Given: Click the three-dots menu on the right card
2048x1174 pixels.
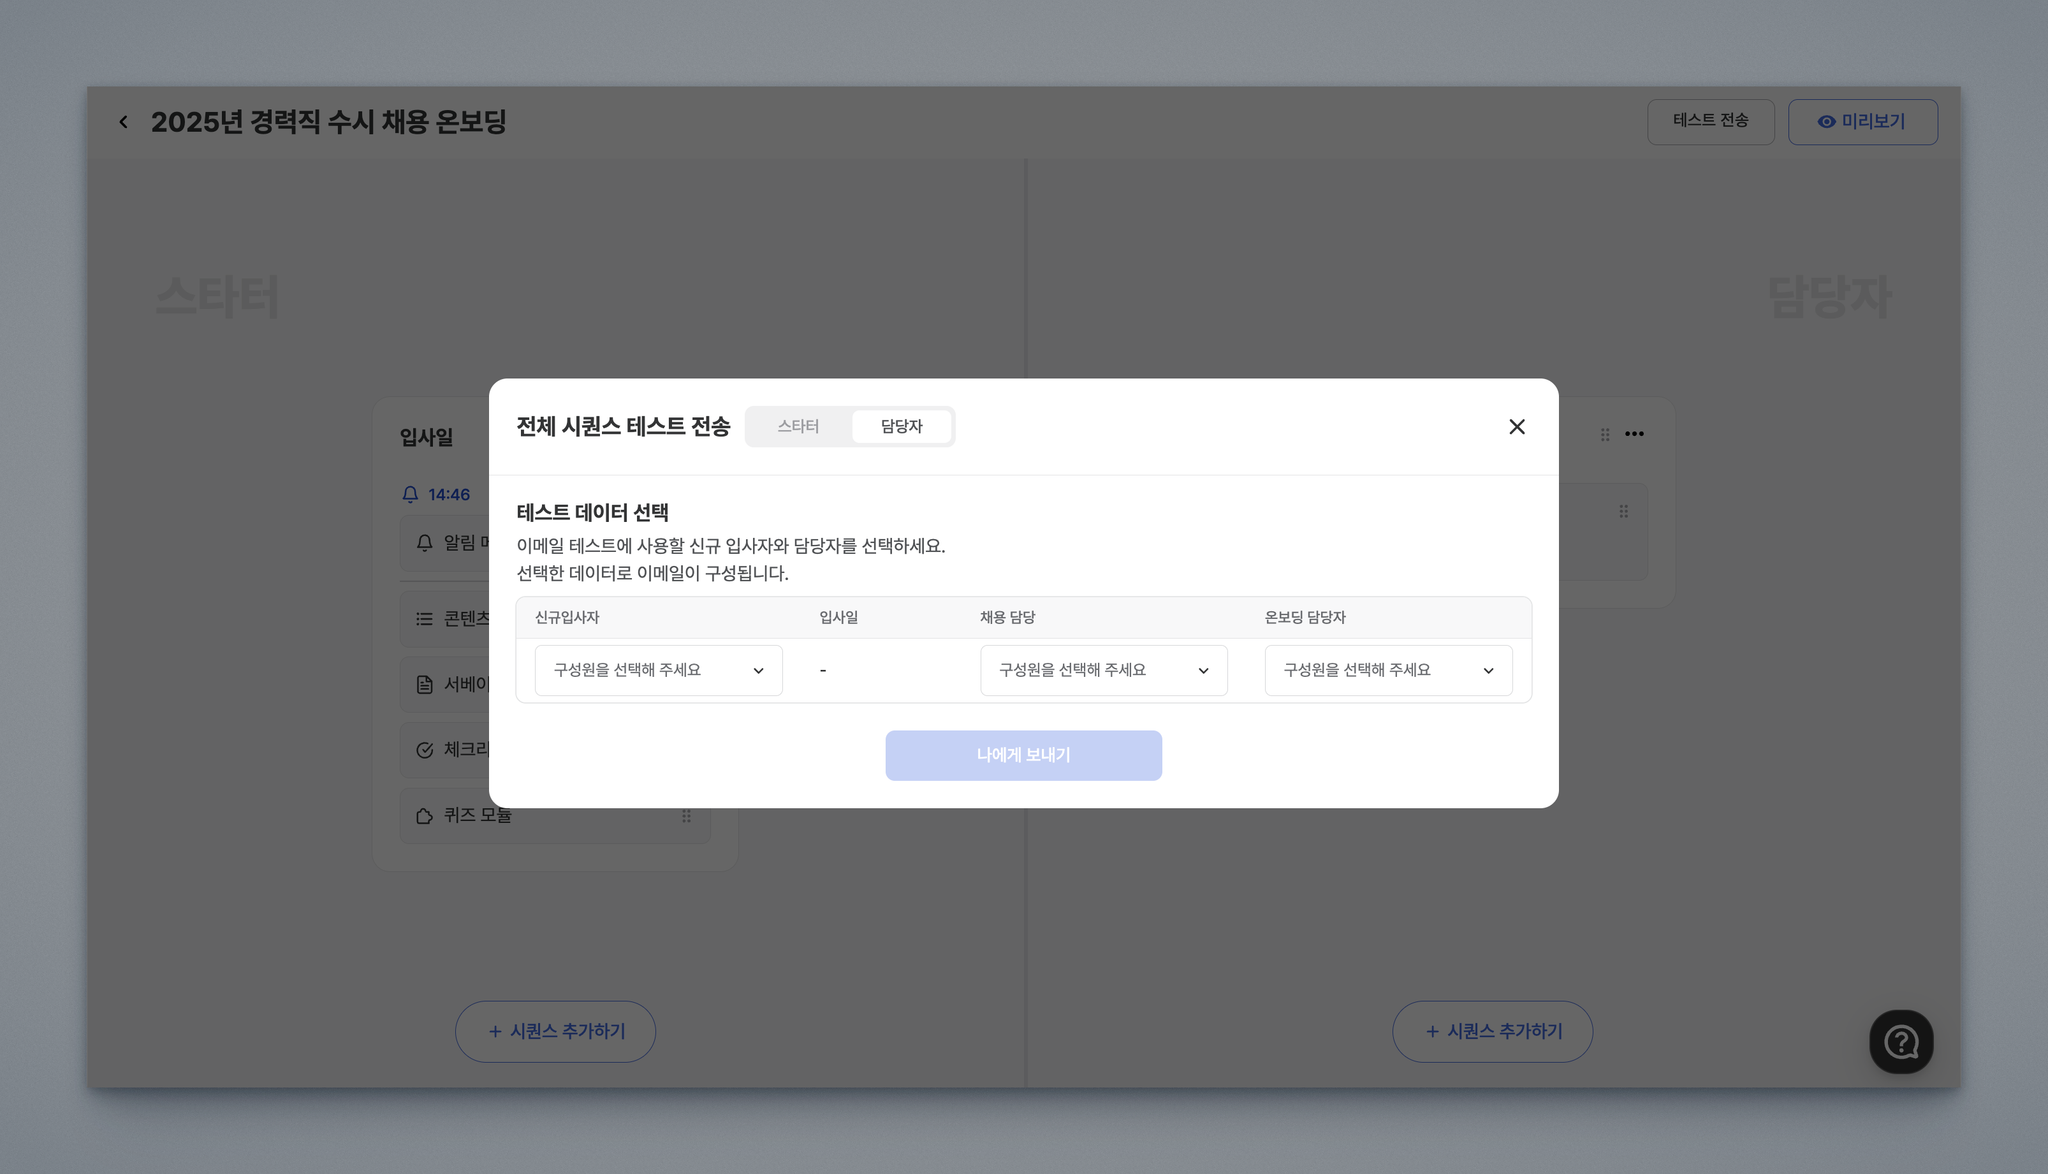Looking at the screenshot, I should click(1634, 434).
